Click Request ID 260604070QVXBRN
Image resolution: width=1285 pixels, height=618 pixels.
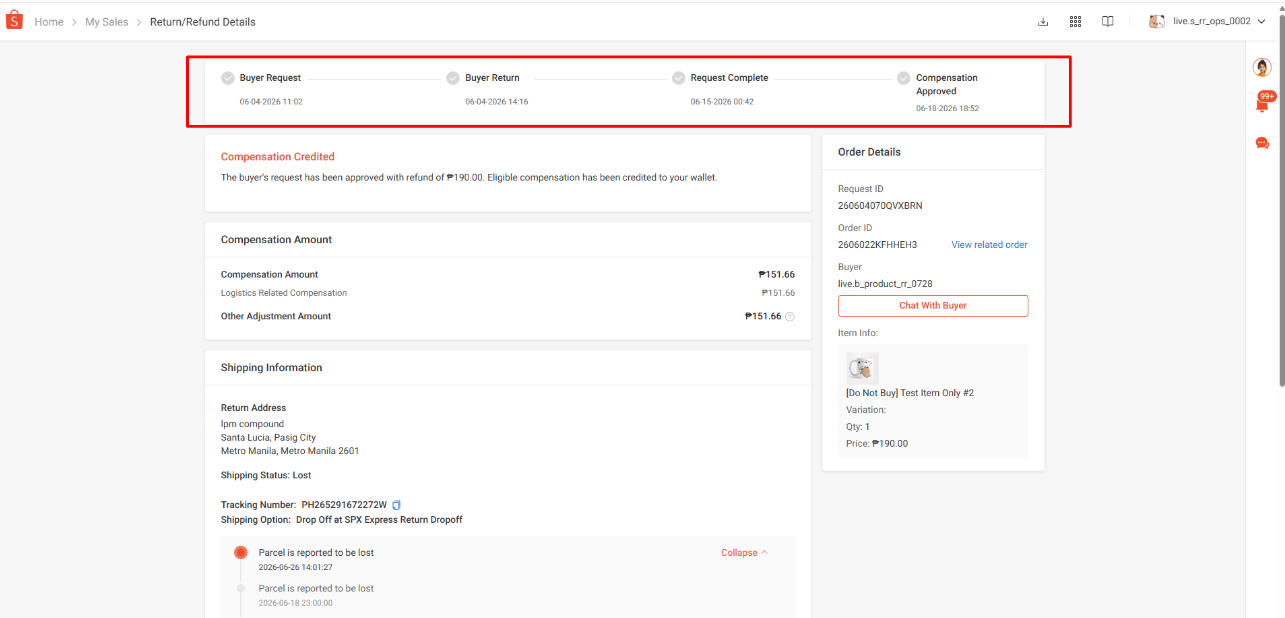[880, 206]
